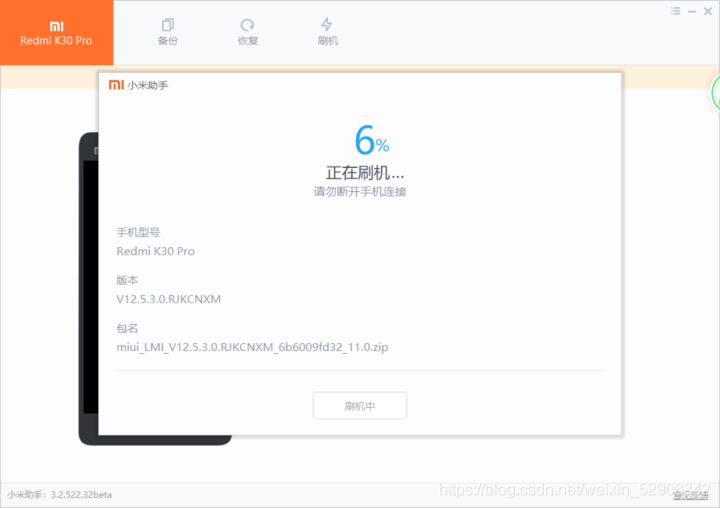Click the 版本 label
Image resolution: width=720 pixels, height=508 pixels.
coord(127,280)
